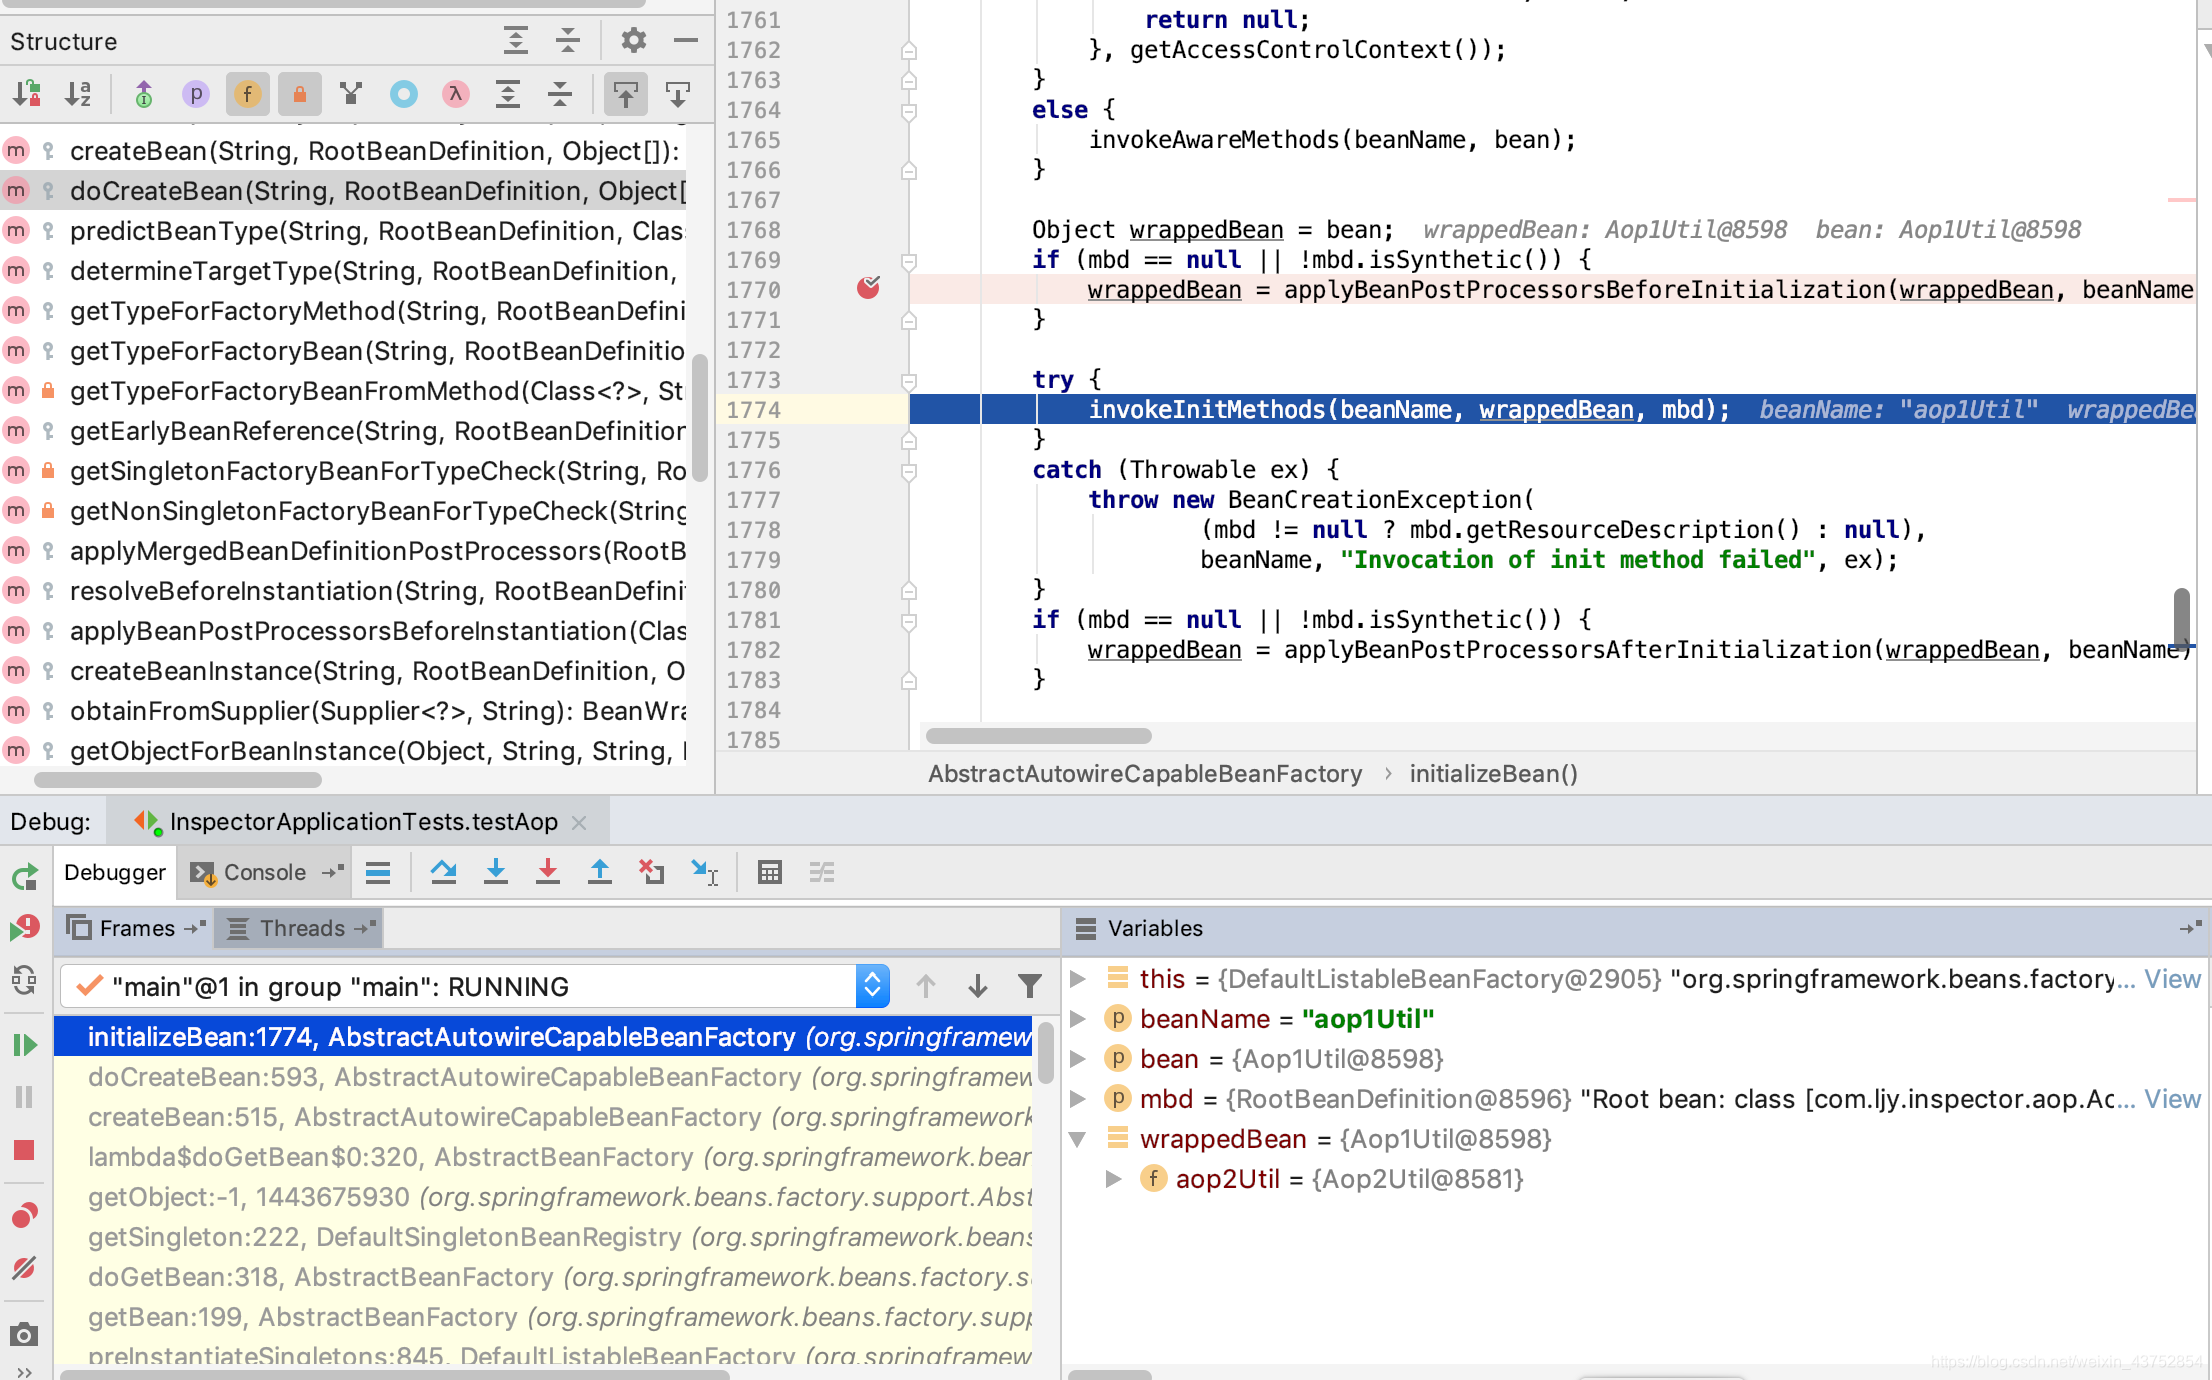The width and height of the screenshot is (2212, 1380).
Task: Click the editor horizontal scrollbar
Action: coord(1038,736)
